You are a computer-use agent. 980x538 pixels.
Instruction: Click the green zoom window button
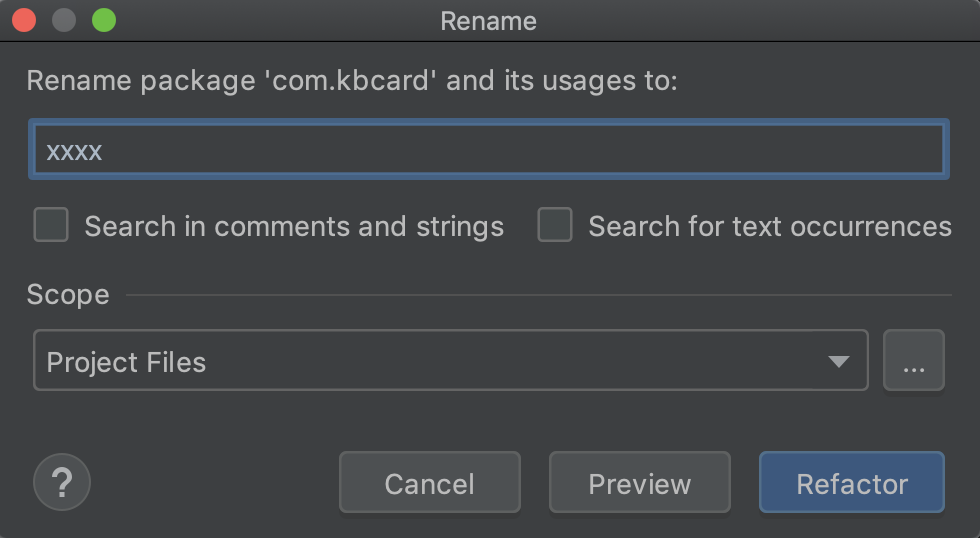104,20
